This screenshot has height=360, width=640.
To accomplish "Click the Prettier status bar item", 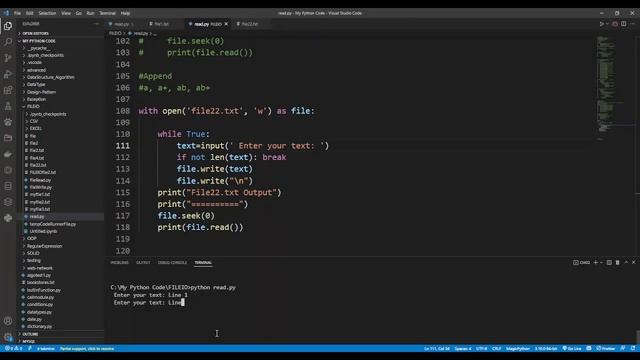I will point(606,349).
